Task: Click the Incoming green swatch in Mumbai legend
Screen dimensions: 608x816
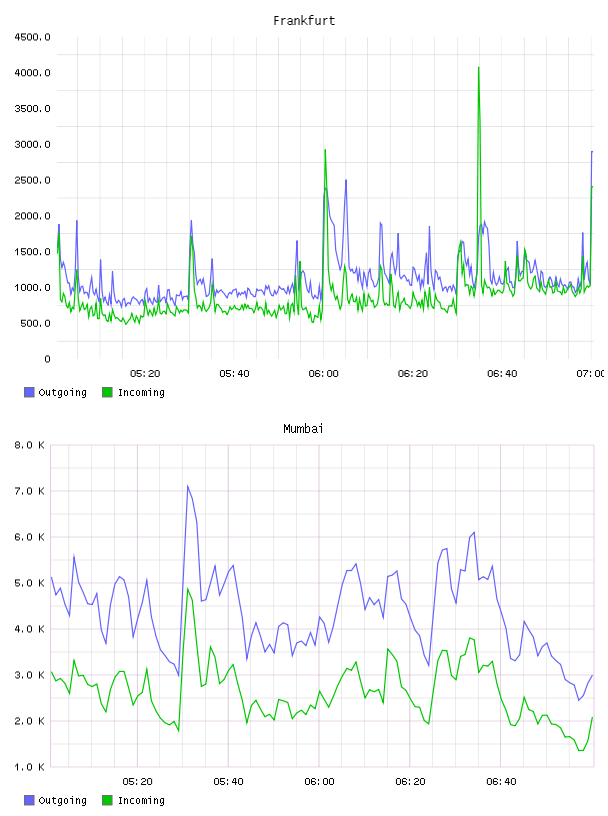Action: [x=107, y=800]
